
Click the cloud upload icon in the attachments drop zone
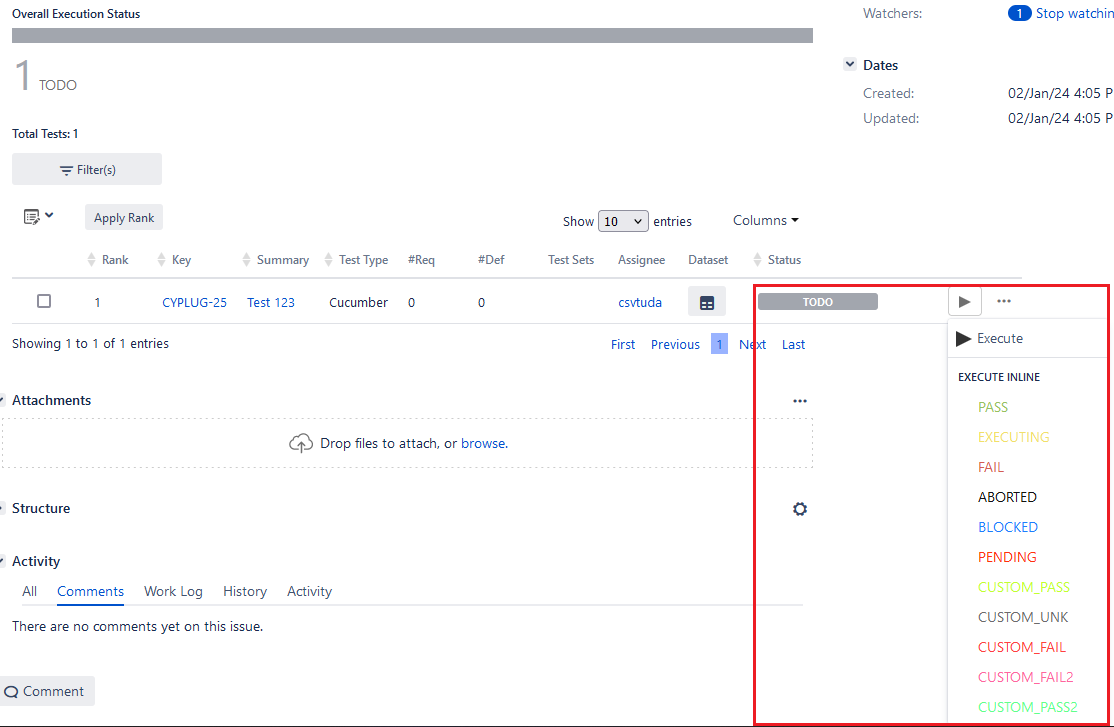point(301,443)
